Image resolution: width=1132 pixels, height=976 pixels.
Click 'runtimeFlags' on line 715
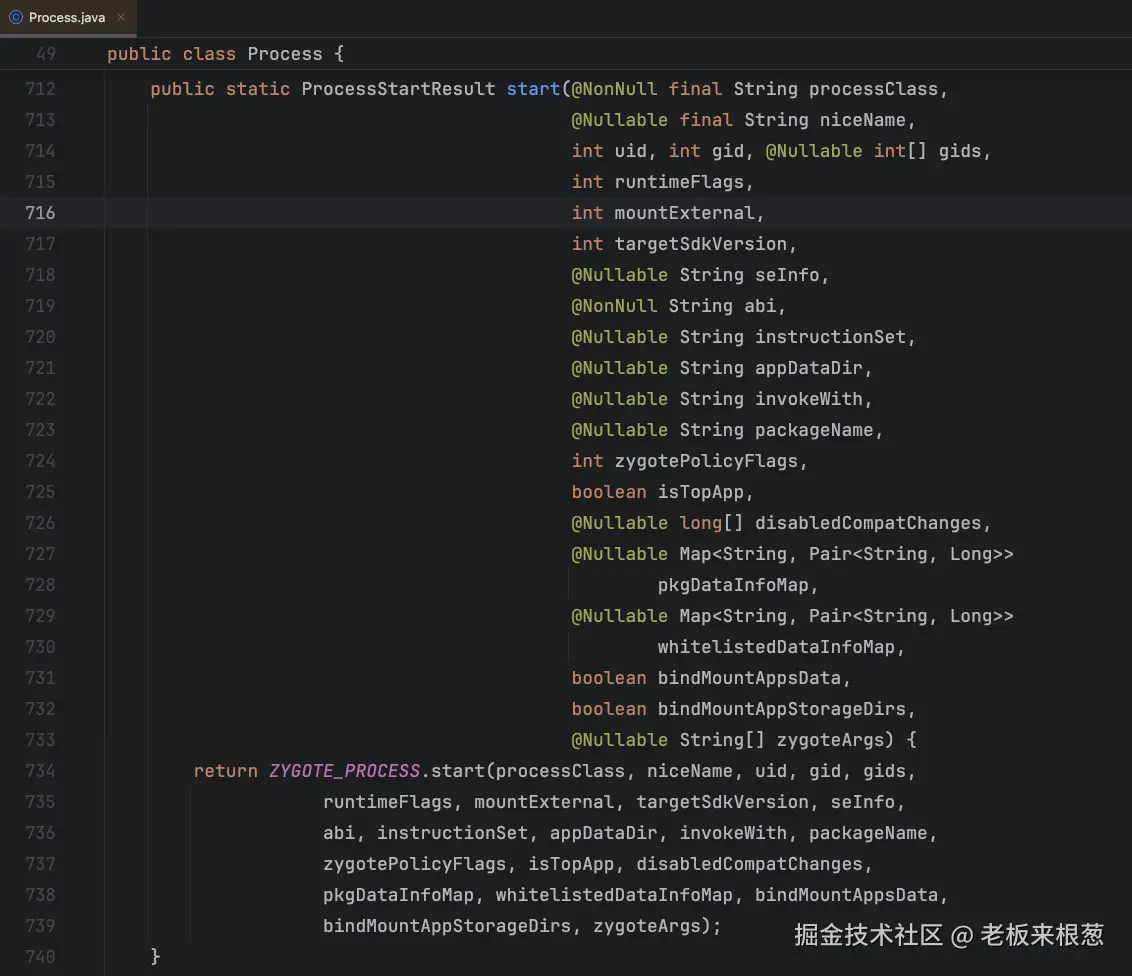[x=679, y=182]
